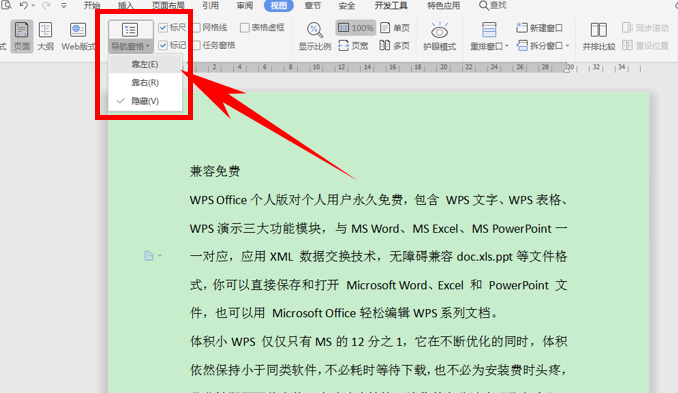Click the search (查找) magnifier icon
The image size is (678, 393).
point(484,5)
